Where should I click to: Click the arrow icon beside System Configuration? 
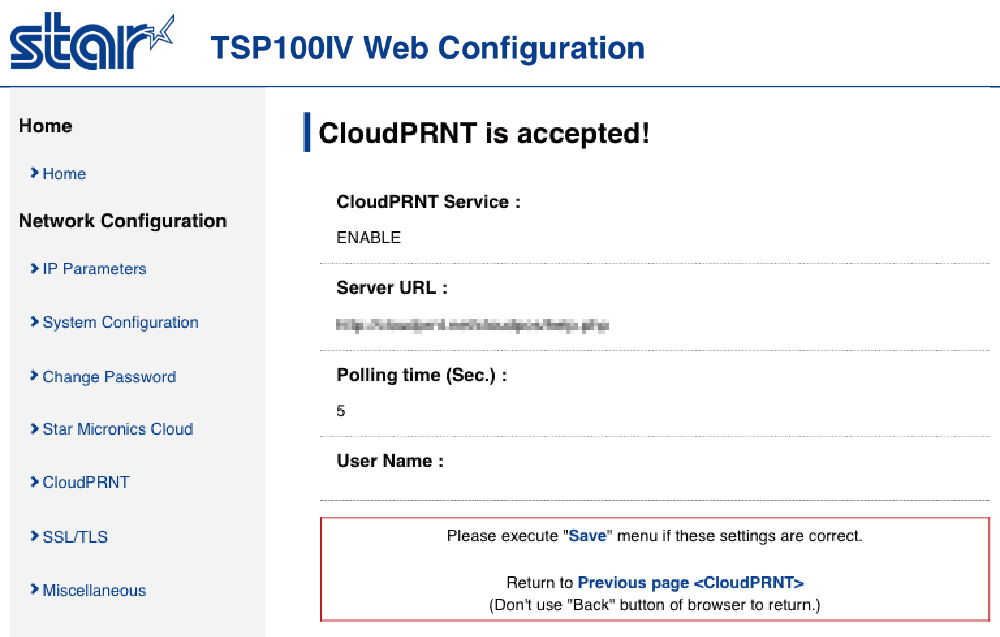[x=34, y=323]
